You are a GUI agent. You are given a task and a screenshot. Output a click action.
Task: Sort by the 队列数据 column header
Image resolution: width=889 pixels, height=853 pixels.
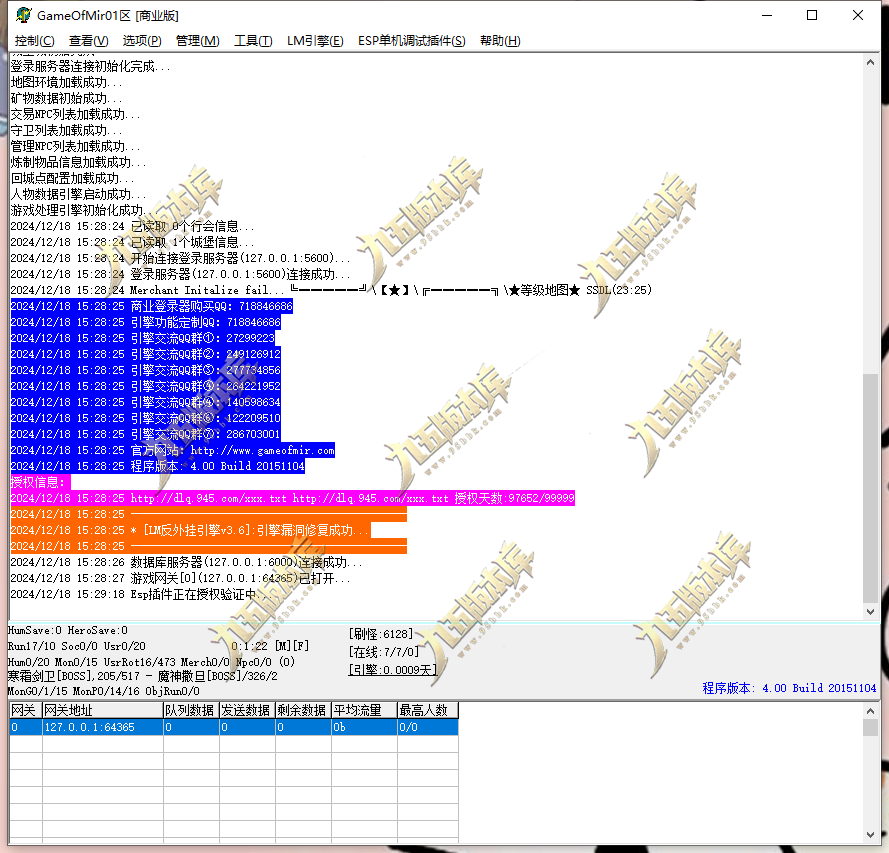coord(191,710)
